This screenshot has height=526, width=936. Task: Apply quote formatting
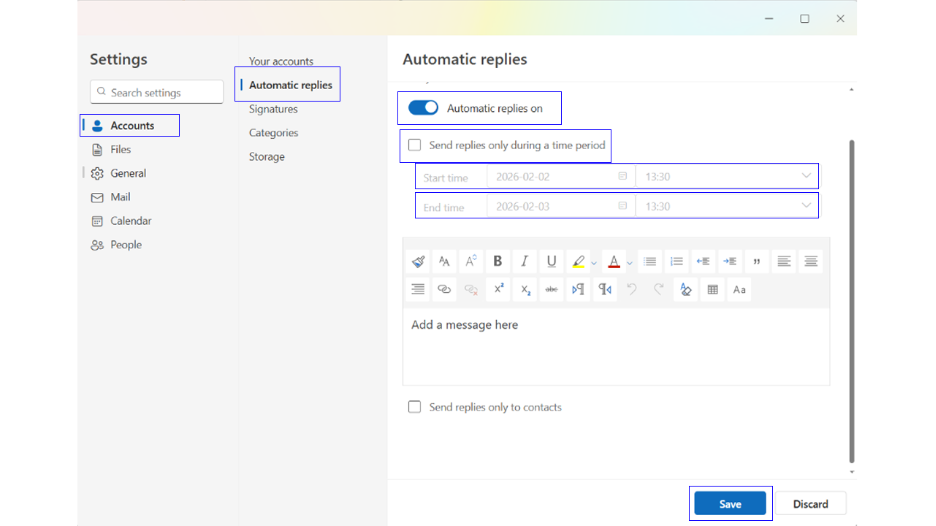pos(756,261)
